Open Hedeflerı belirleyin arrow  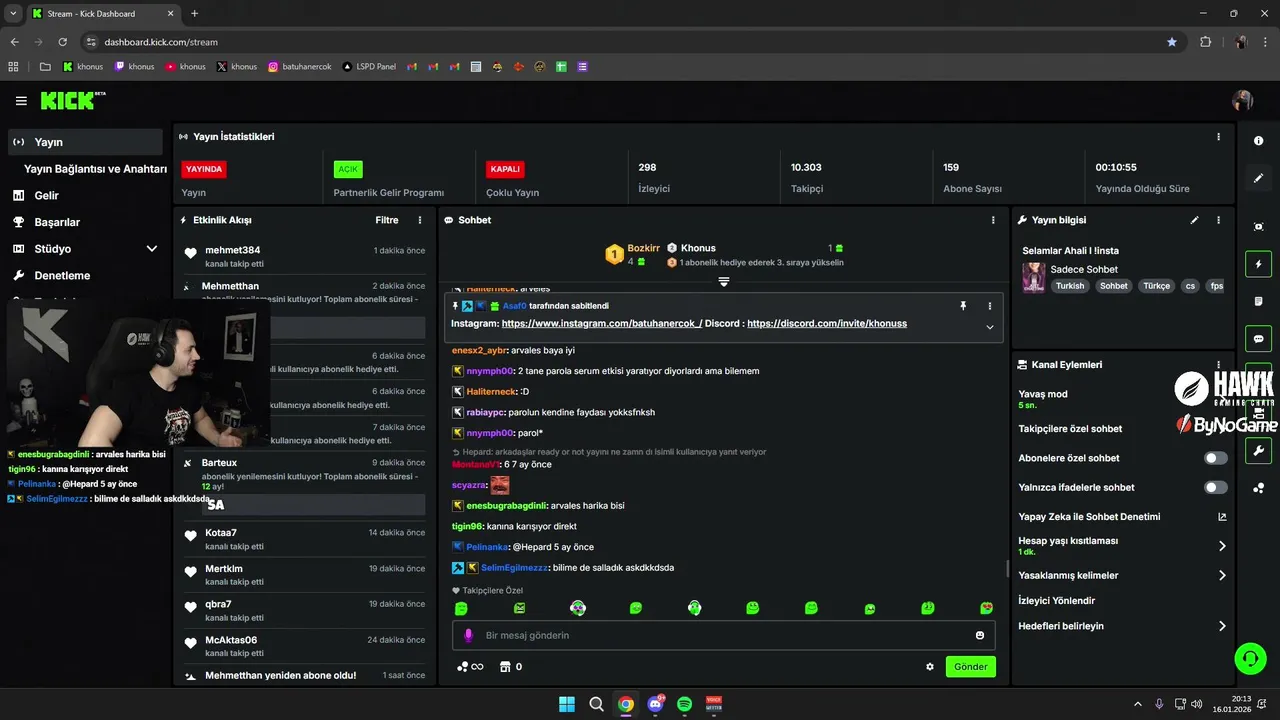point(1222,626)
